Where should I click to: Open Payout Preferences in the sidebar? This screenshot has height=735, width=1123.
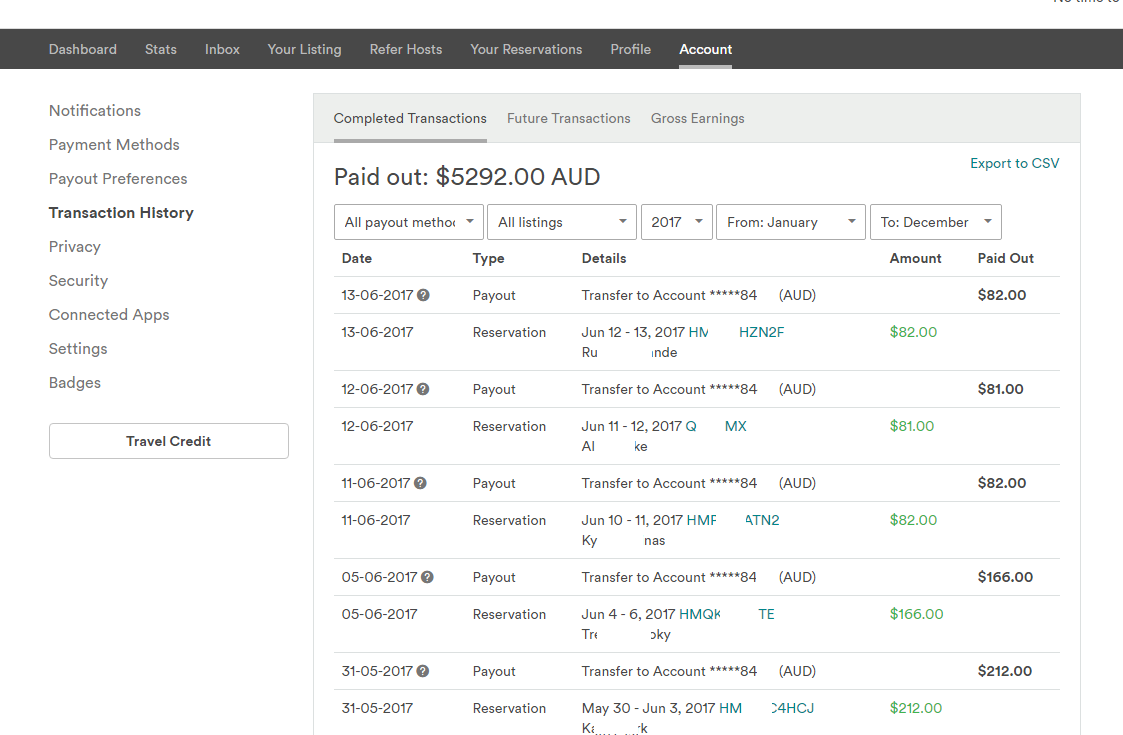coord(118,179)
